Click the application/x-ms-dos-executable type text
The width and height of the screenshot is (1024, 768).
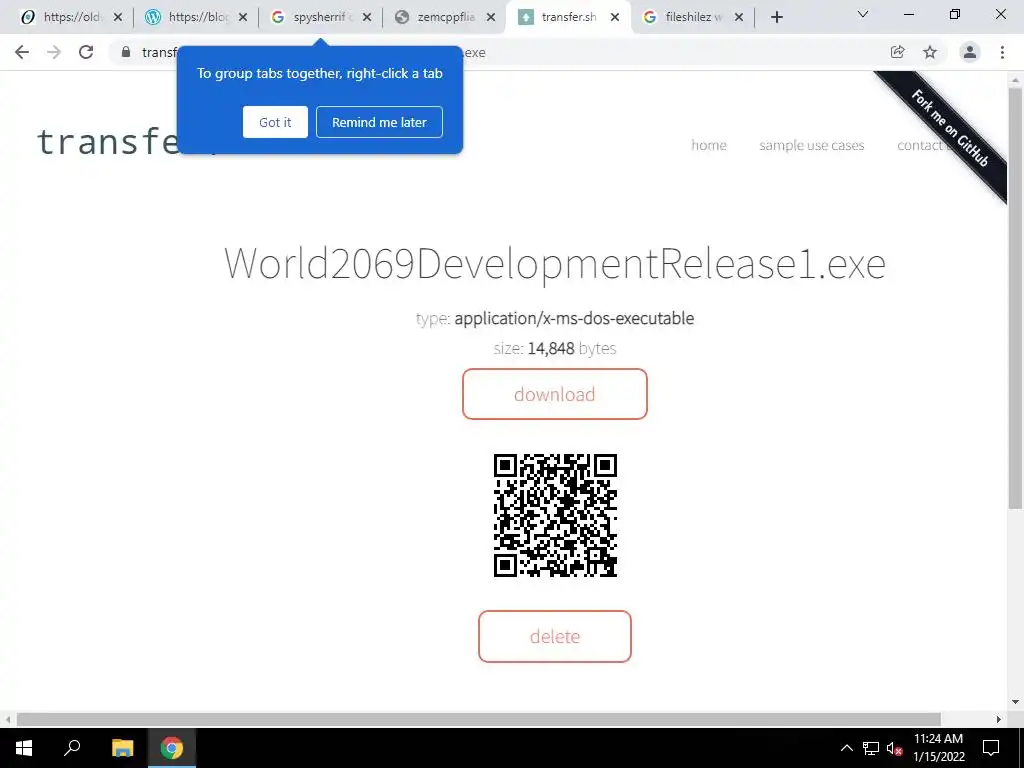click(574, 319)
